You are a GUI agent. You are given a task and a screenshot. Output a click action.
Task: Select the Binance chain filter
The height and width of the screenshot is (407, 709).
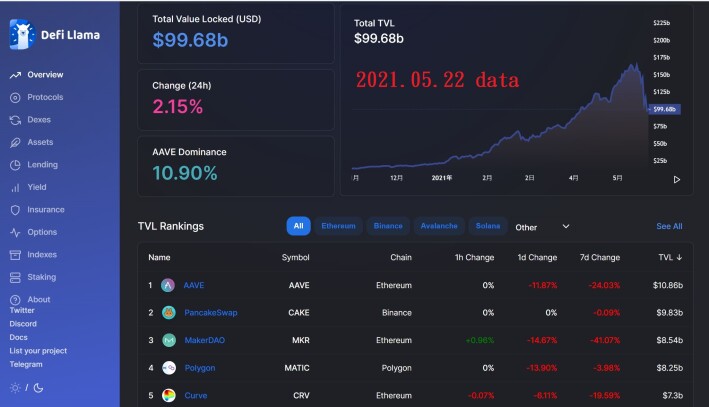click(388, 226)
